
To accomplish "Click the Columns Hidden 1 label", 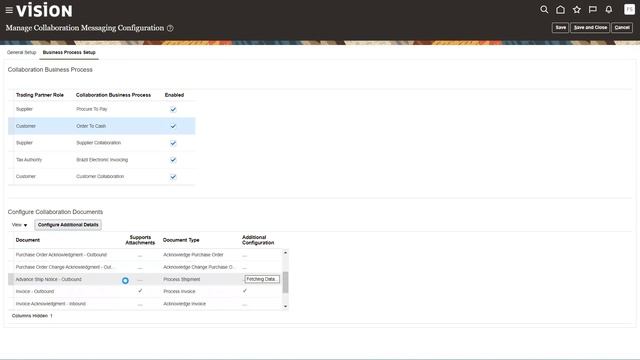I will [x=32, y=316].
